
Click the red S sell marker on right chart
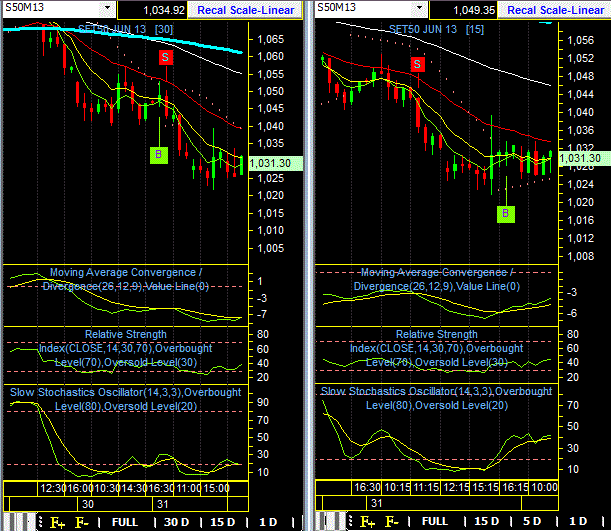tap(418, 64)
